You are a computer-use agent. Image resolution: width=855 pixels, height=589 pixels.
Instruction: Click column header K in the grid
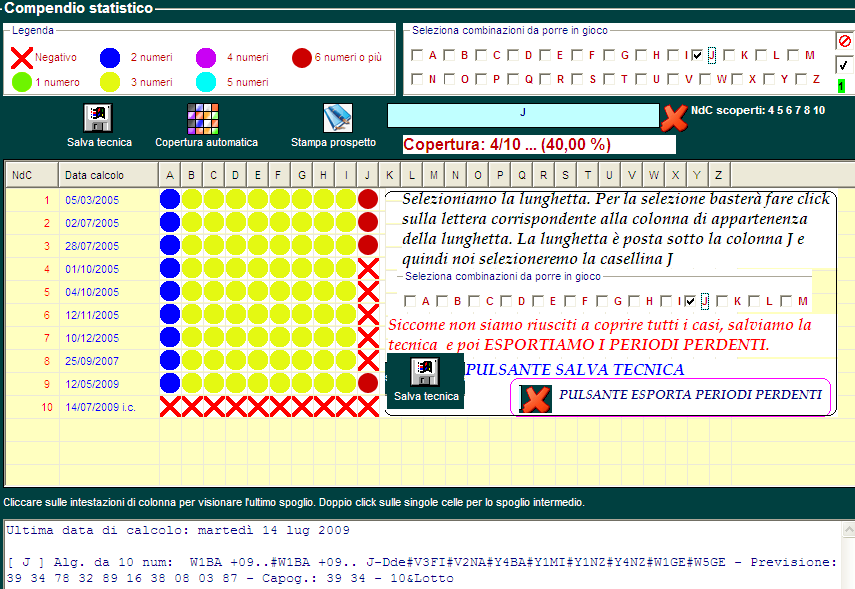389,175
